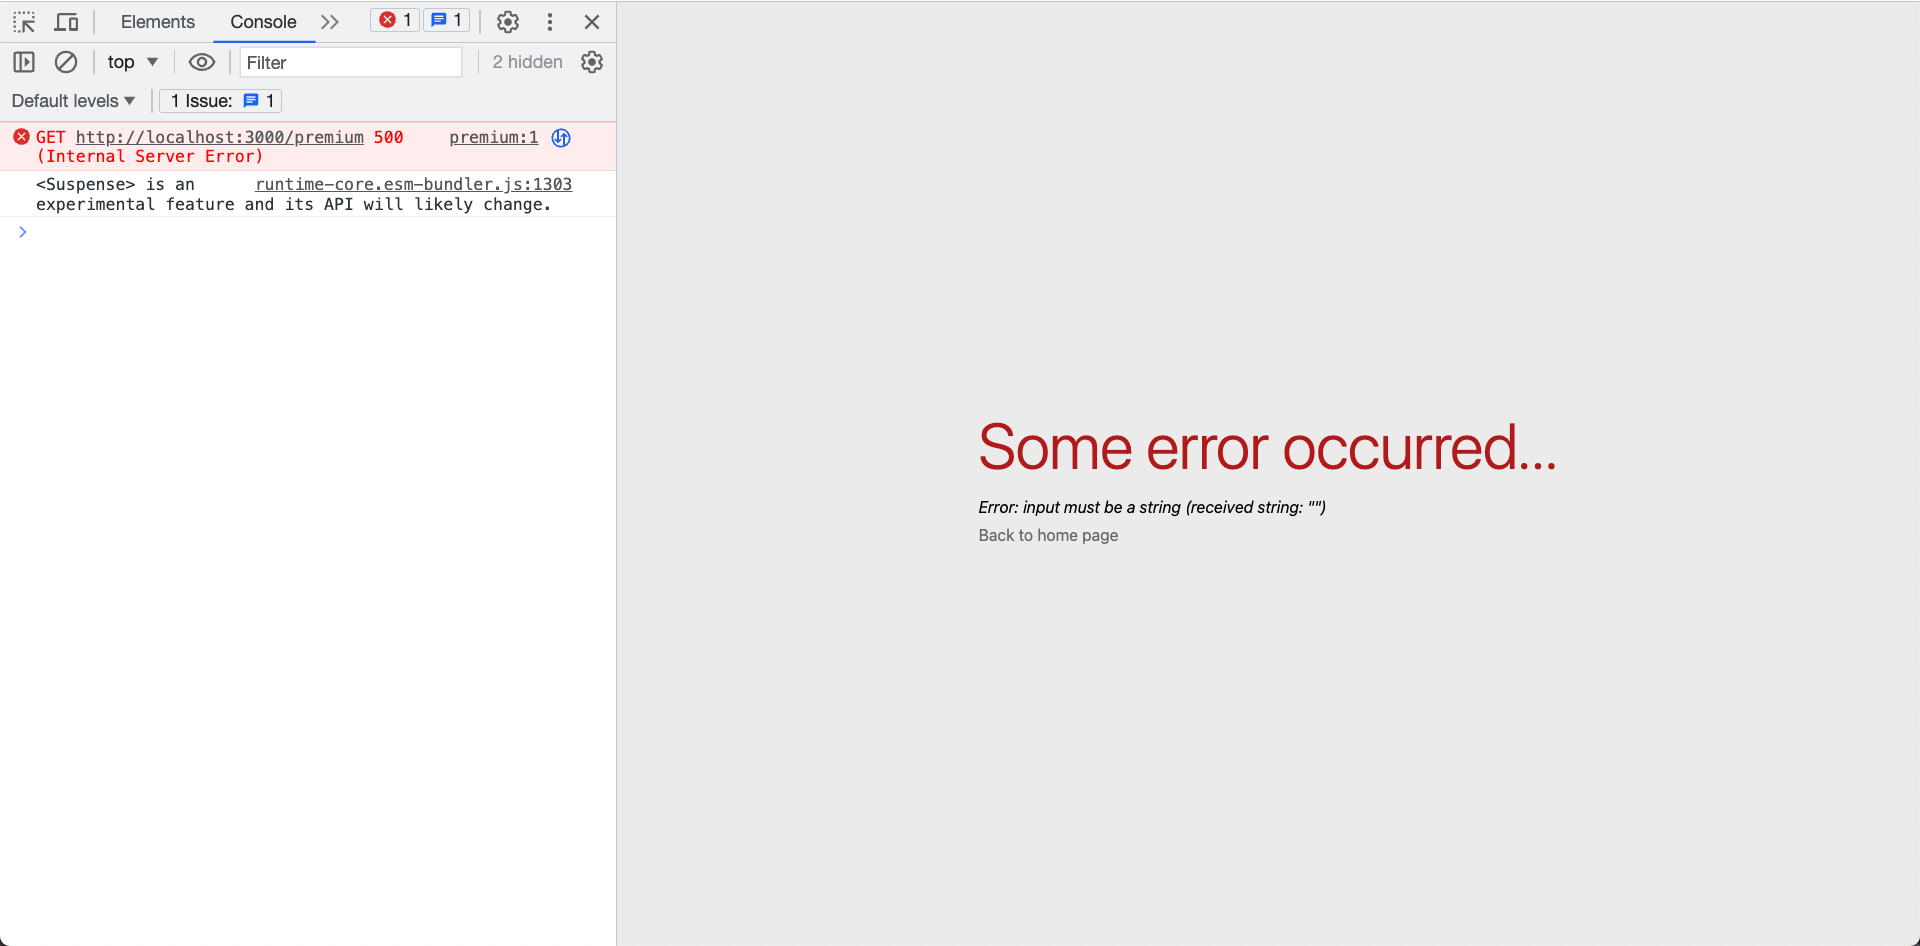Screen dimensions: 1920x946
Task: Switch to the Elements tab
Action: pyautogui.click(x=157, y=21)
